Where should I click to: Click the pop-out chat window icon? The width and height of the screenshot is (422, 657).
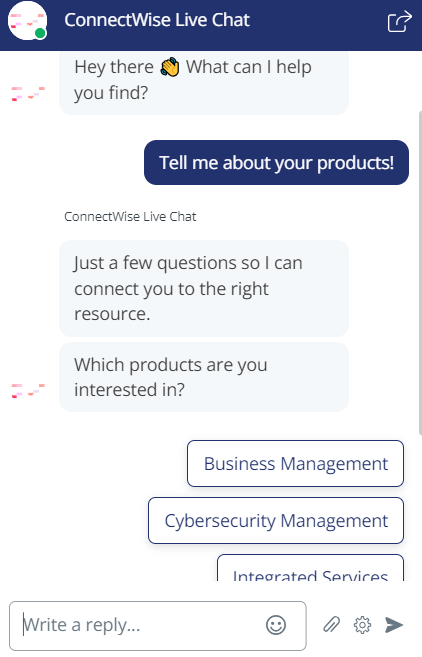click(399, 21)
